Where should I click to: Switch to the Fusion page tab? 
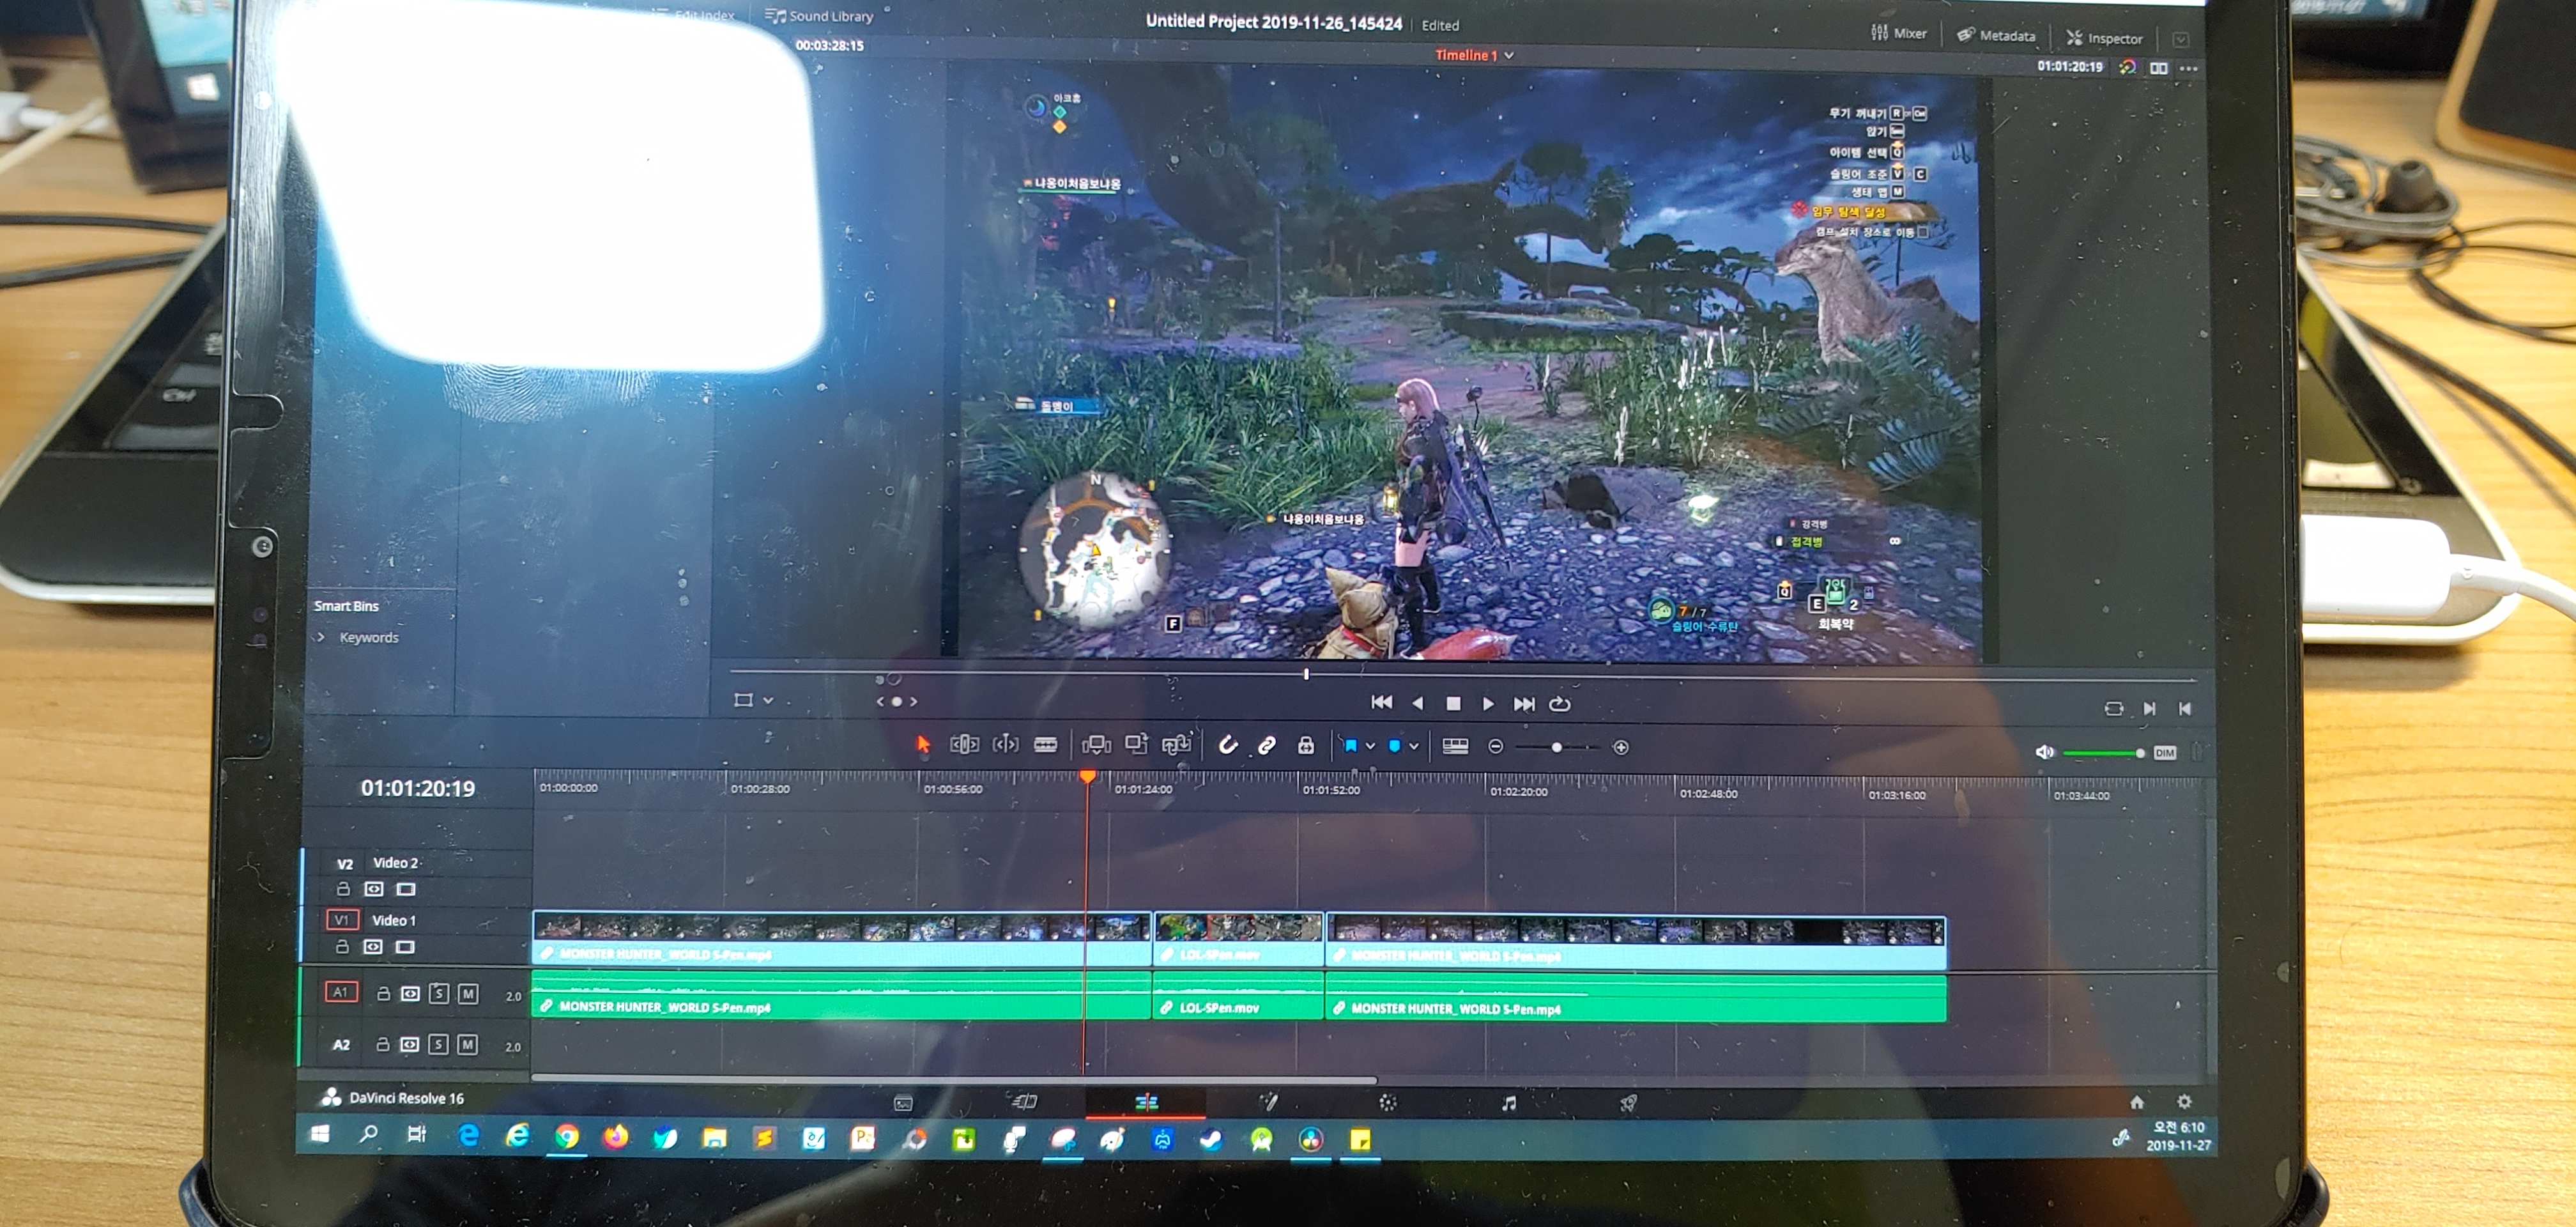tap(1268, 1102)
